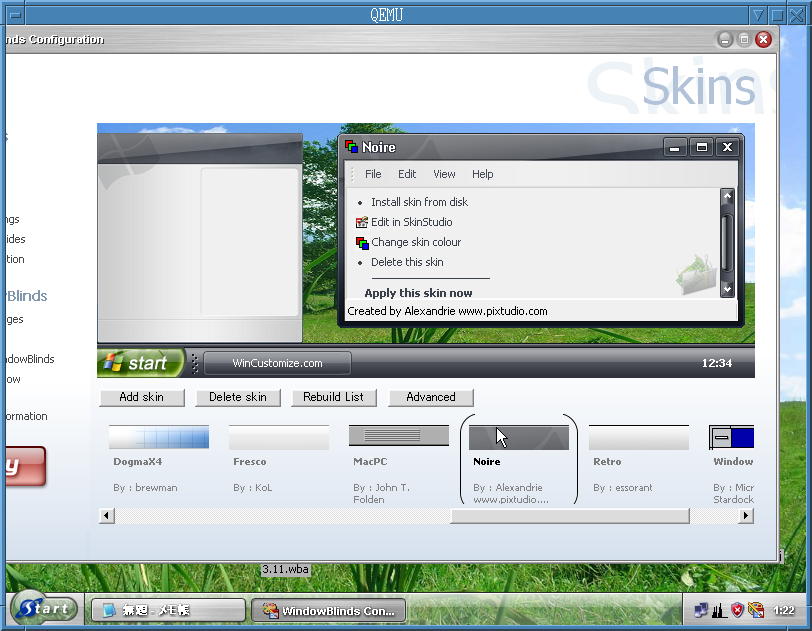
Task: Click Delete this skin link
Action: [407, 262]
